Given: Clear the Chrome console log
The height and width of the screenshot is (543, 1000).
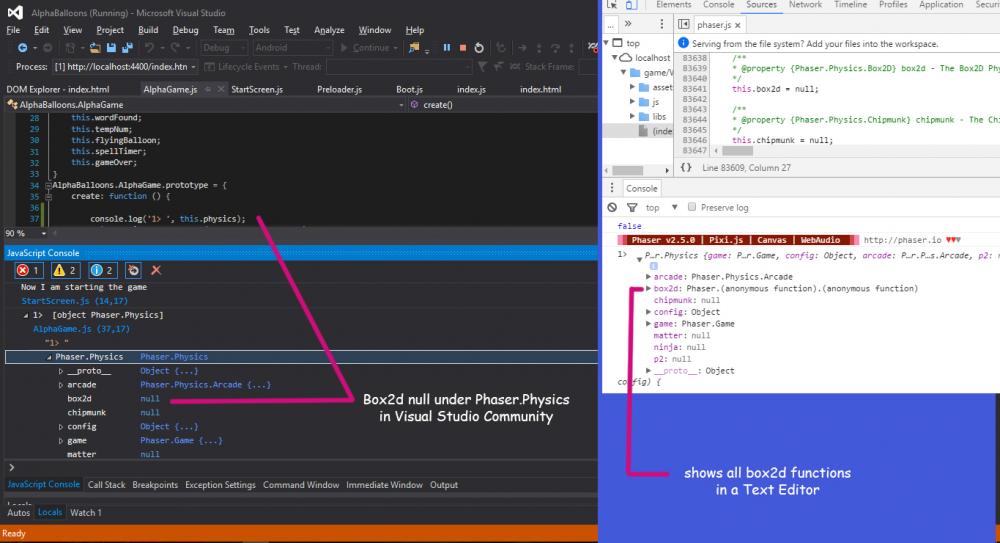Looking at the screenshot, I should 612,207.
